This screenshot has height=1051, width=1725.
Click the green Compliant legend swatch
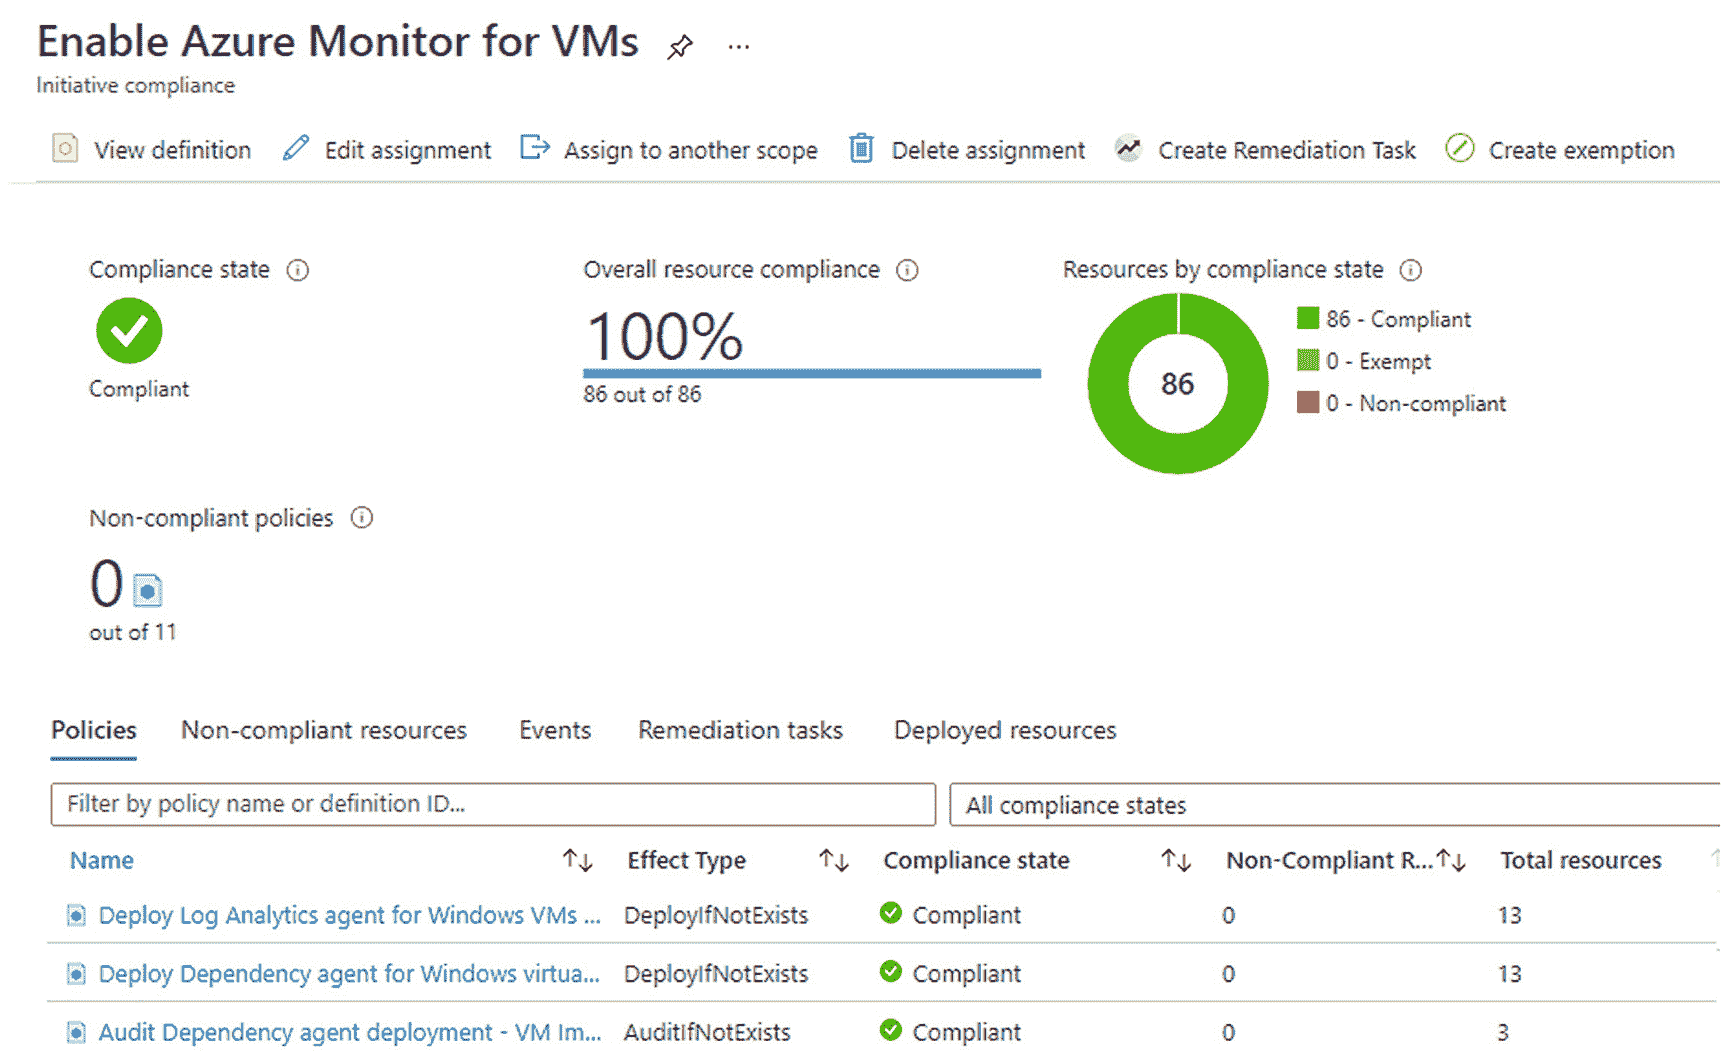point(1307,319)
